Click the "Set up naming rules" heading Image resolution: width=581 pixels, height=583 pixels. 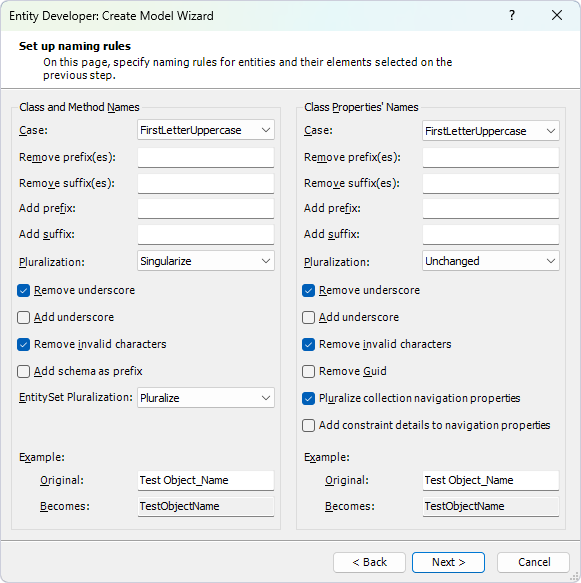[x=75, y=46]
